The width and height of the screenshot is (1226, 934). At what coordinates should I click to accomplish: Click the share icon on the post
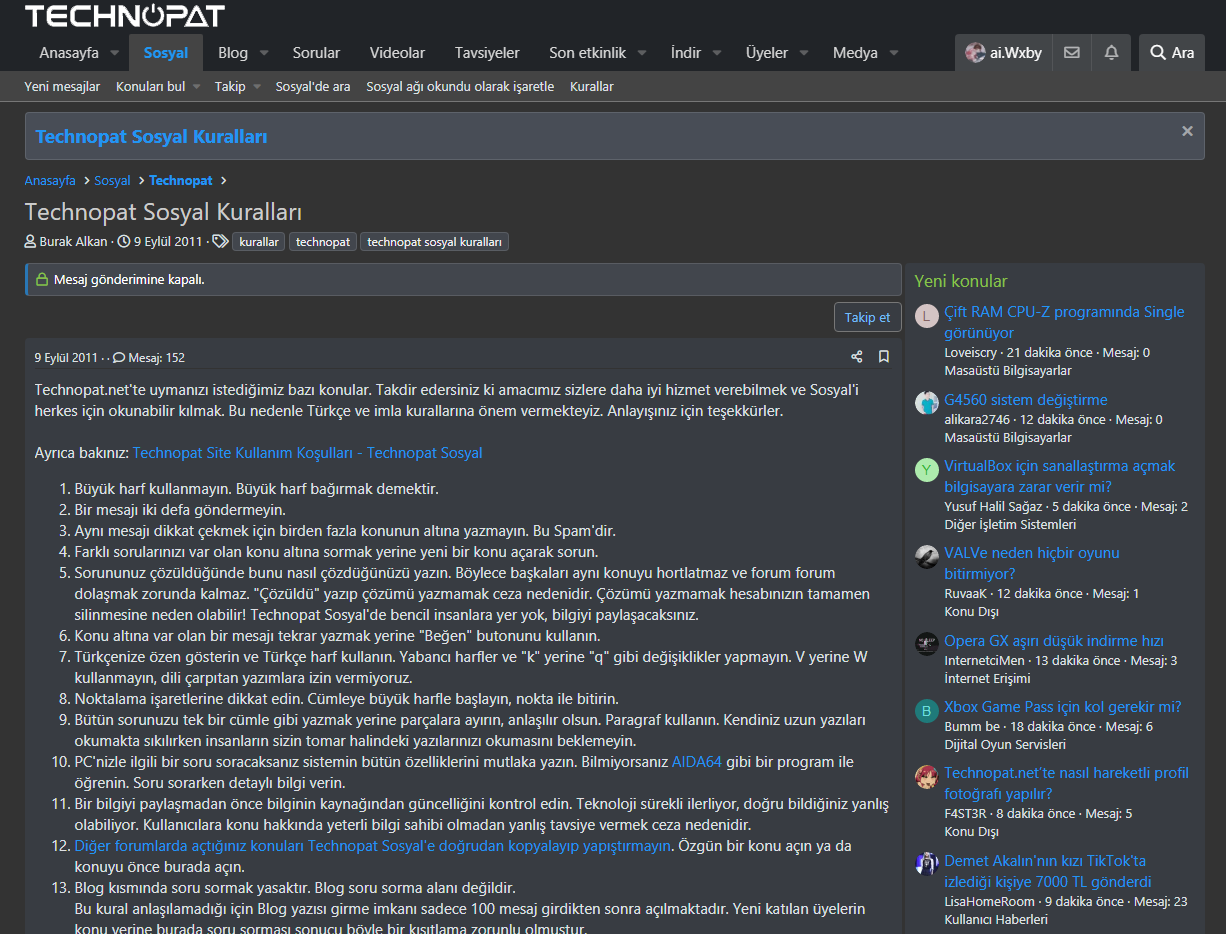pyautogui.click(x=857, y=357)
